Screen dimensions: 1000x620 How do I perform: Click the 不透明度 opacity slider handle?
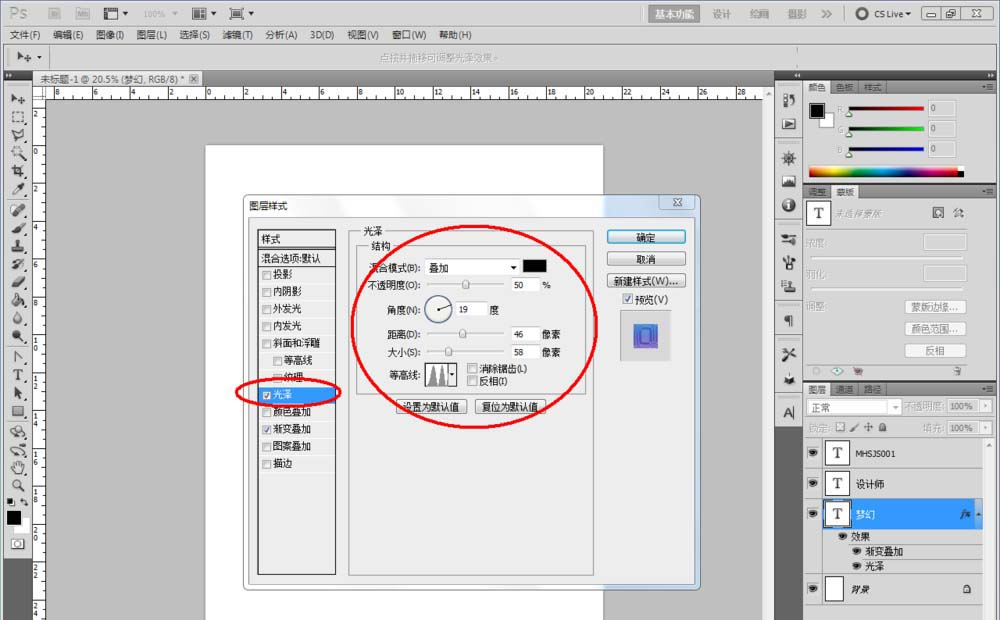pyautogui.click(x=466, y=284)
